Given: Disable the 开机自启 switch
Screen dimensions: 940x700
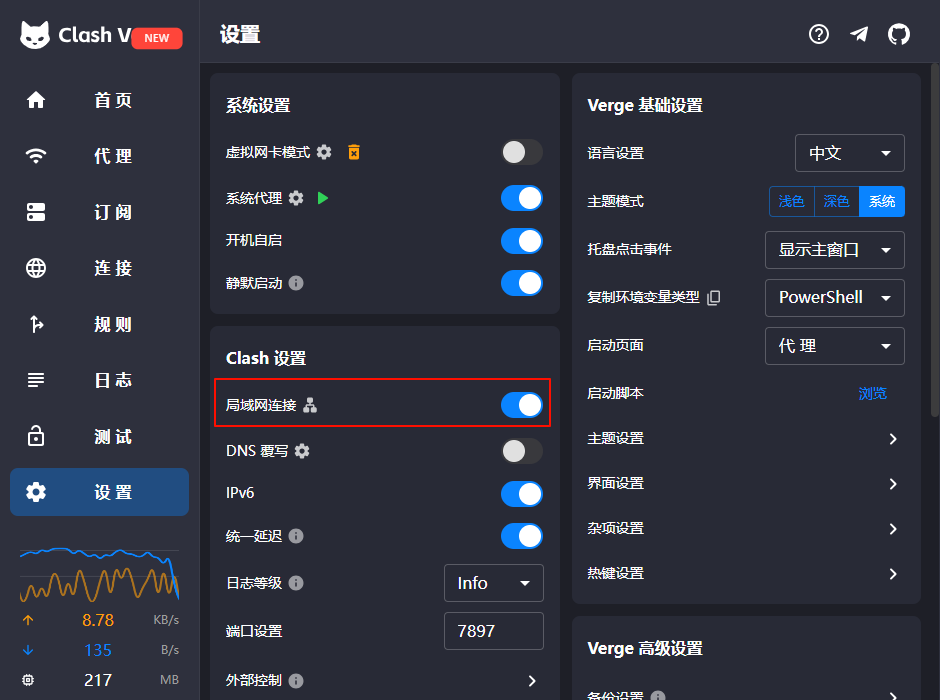Looking at the screenshot, I should [x=522, y=241].
